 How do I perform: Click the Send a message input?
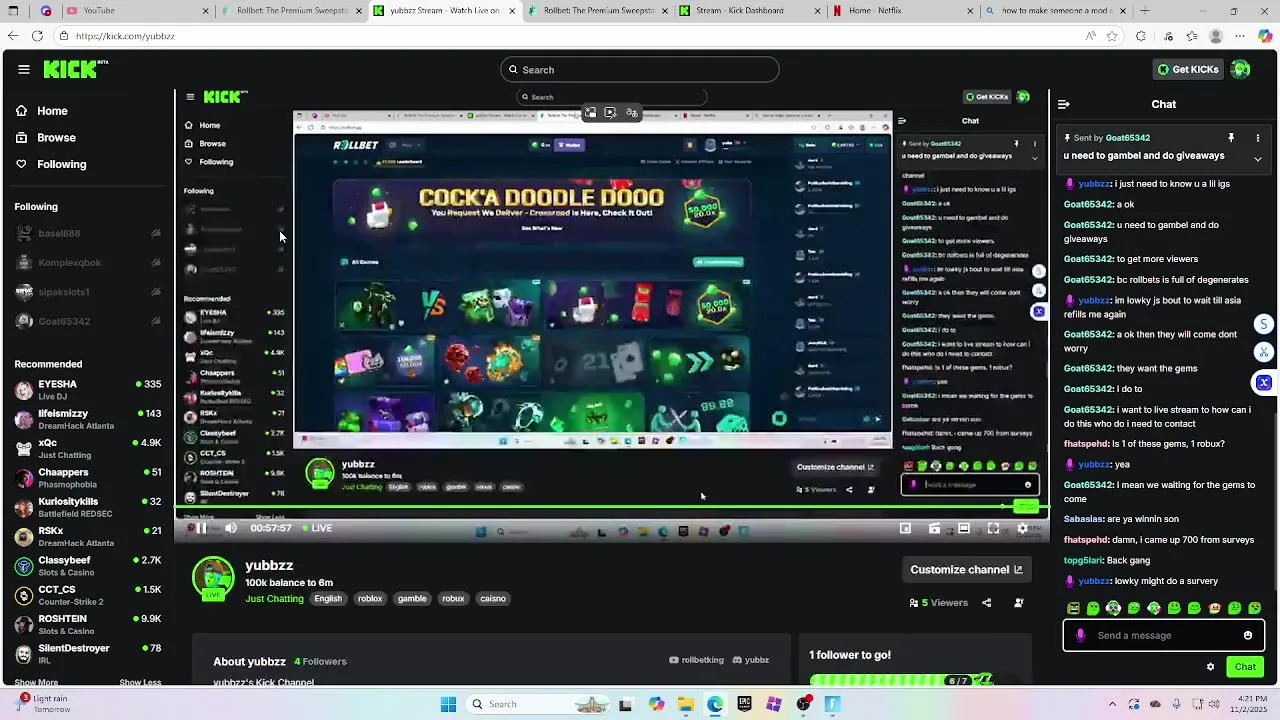click(x=1164, y=635)
